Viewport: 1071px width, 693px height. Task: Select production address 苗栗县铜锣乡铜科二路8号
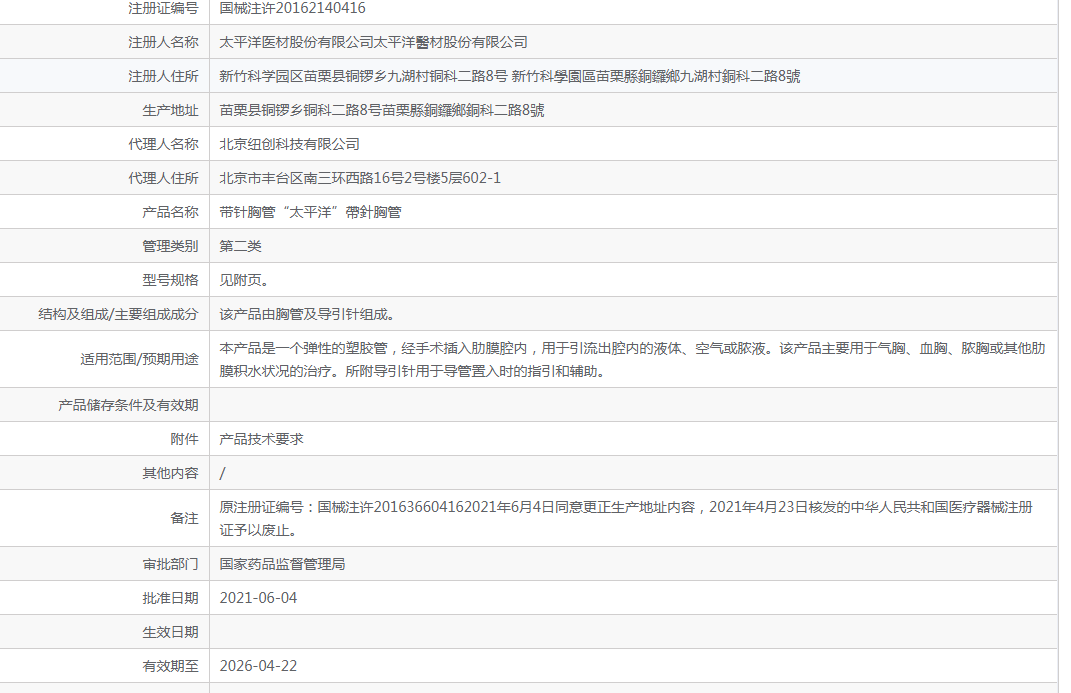click(x=300, y=111)
